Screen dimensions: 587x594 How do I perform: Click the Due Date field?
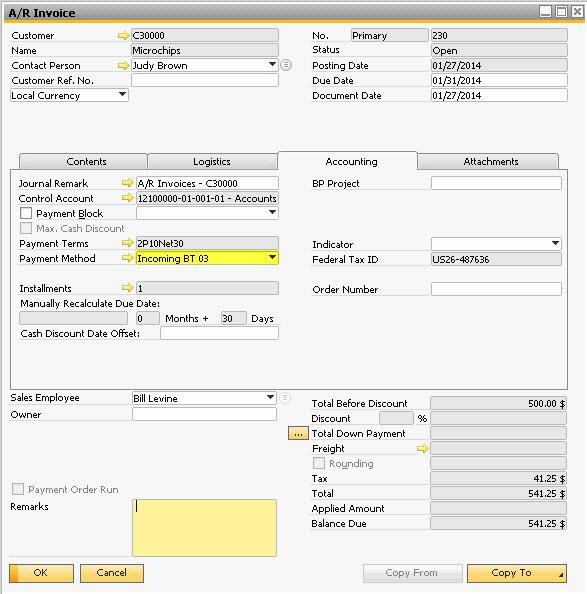pos(499,80)
